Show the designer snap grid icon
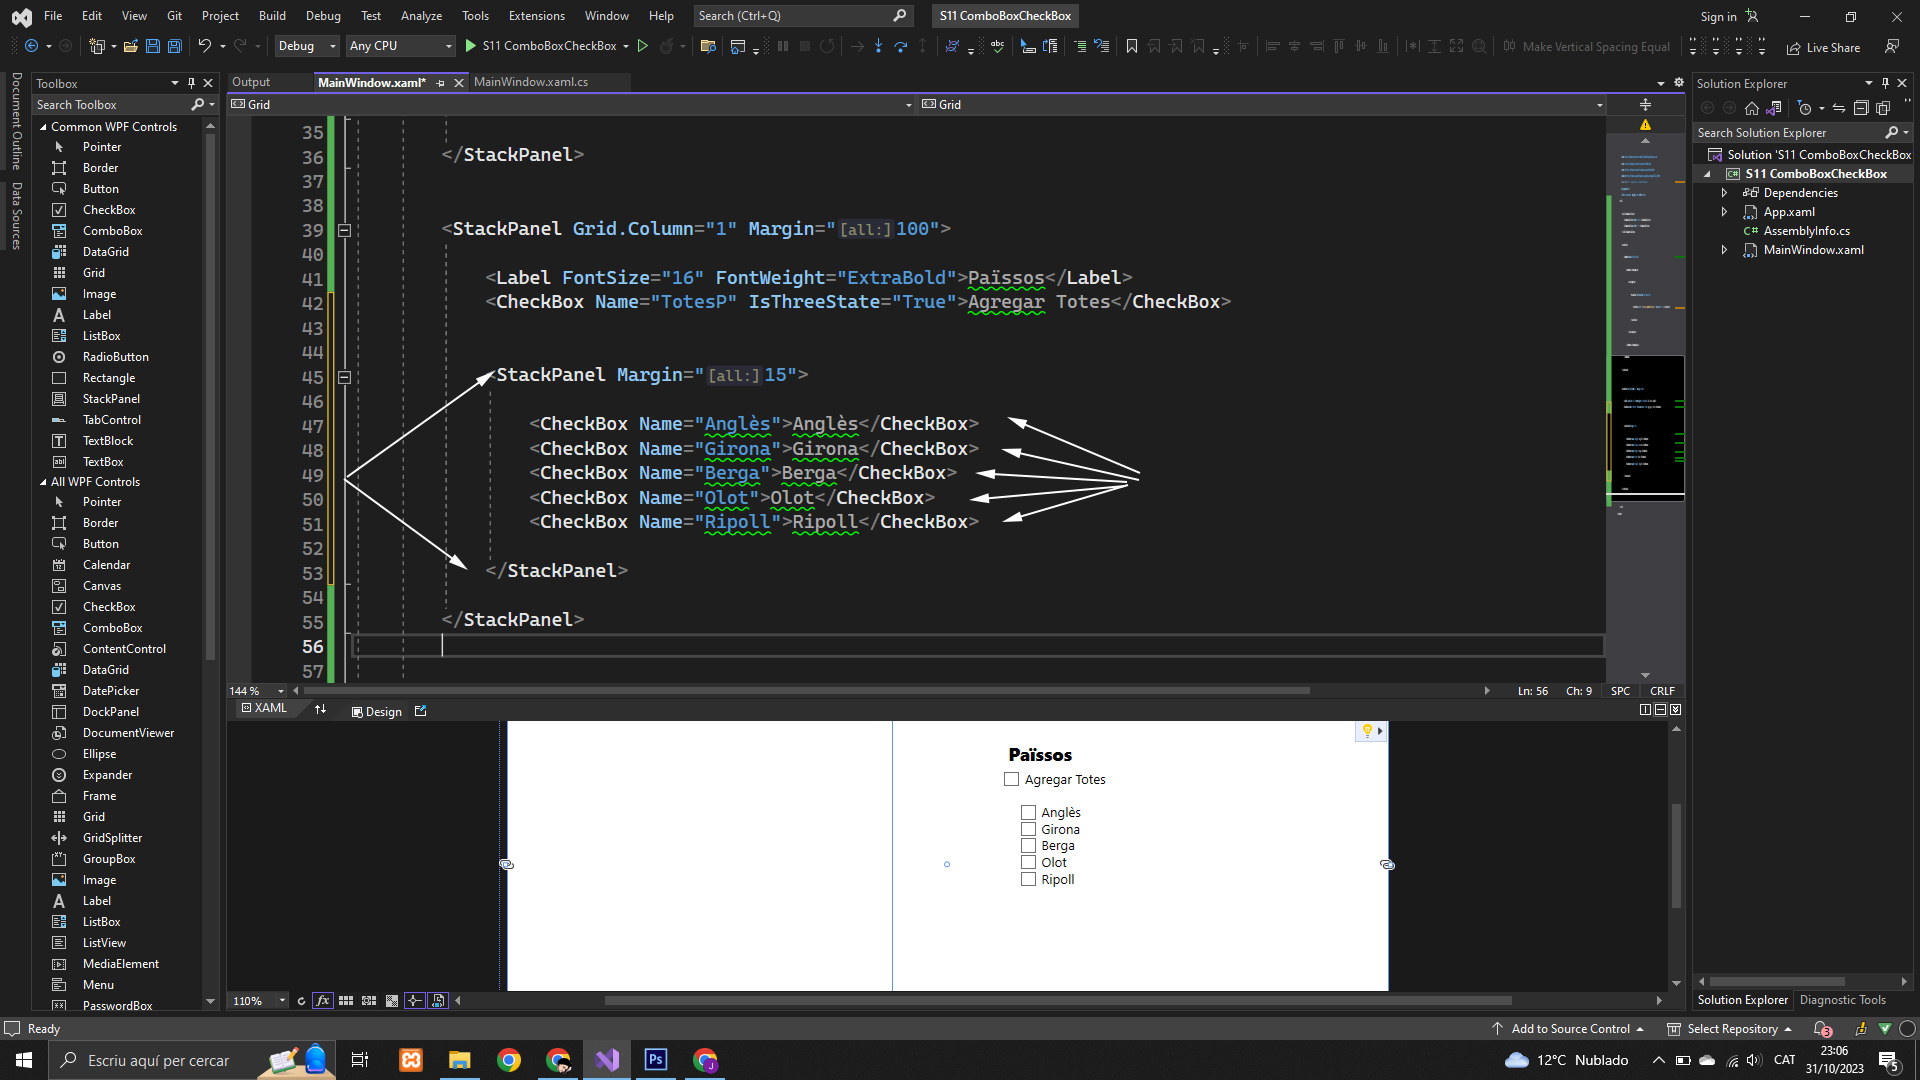The width and height of the screenshot is (1920, 1080). 346,1001
